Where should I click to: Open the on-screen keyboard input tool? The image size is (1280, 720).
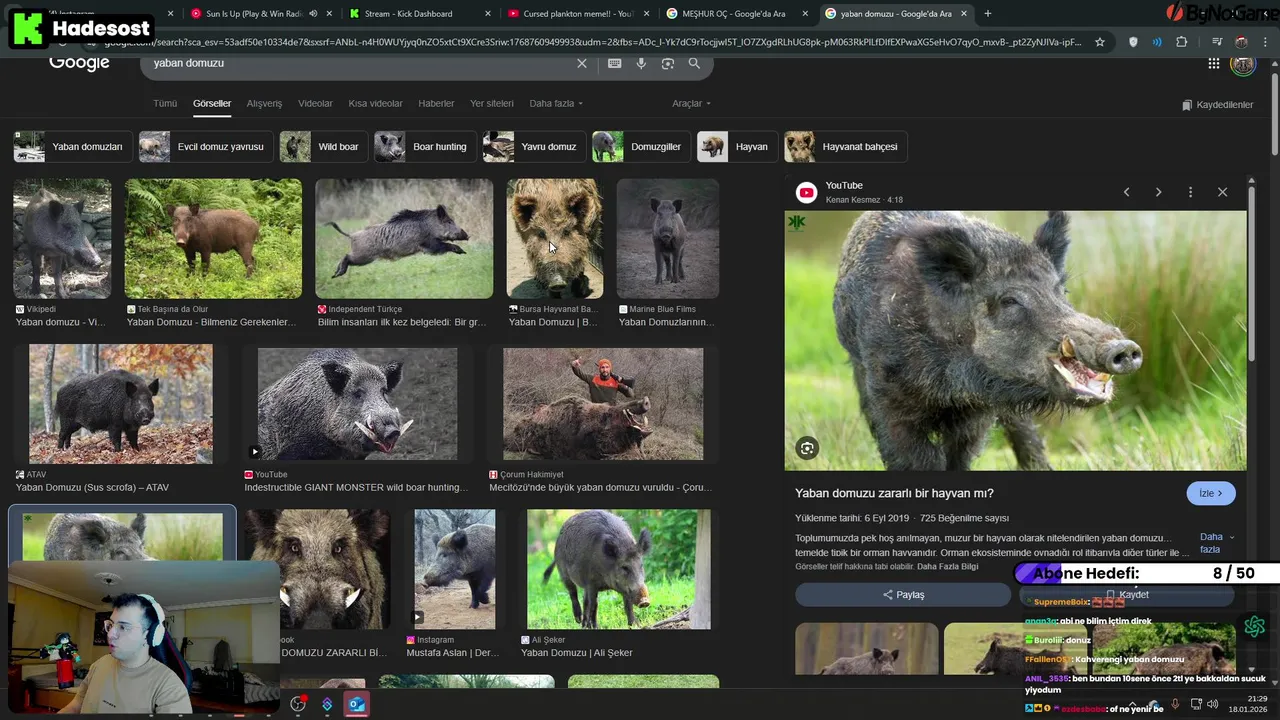coord(614,63)
